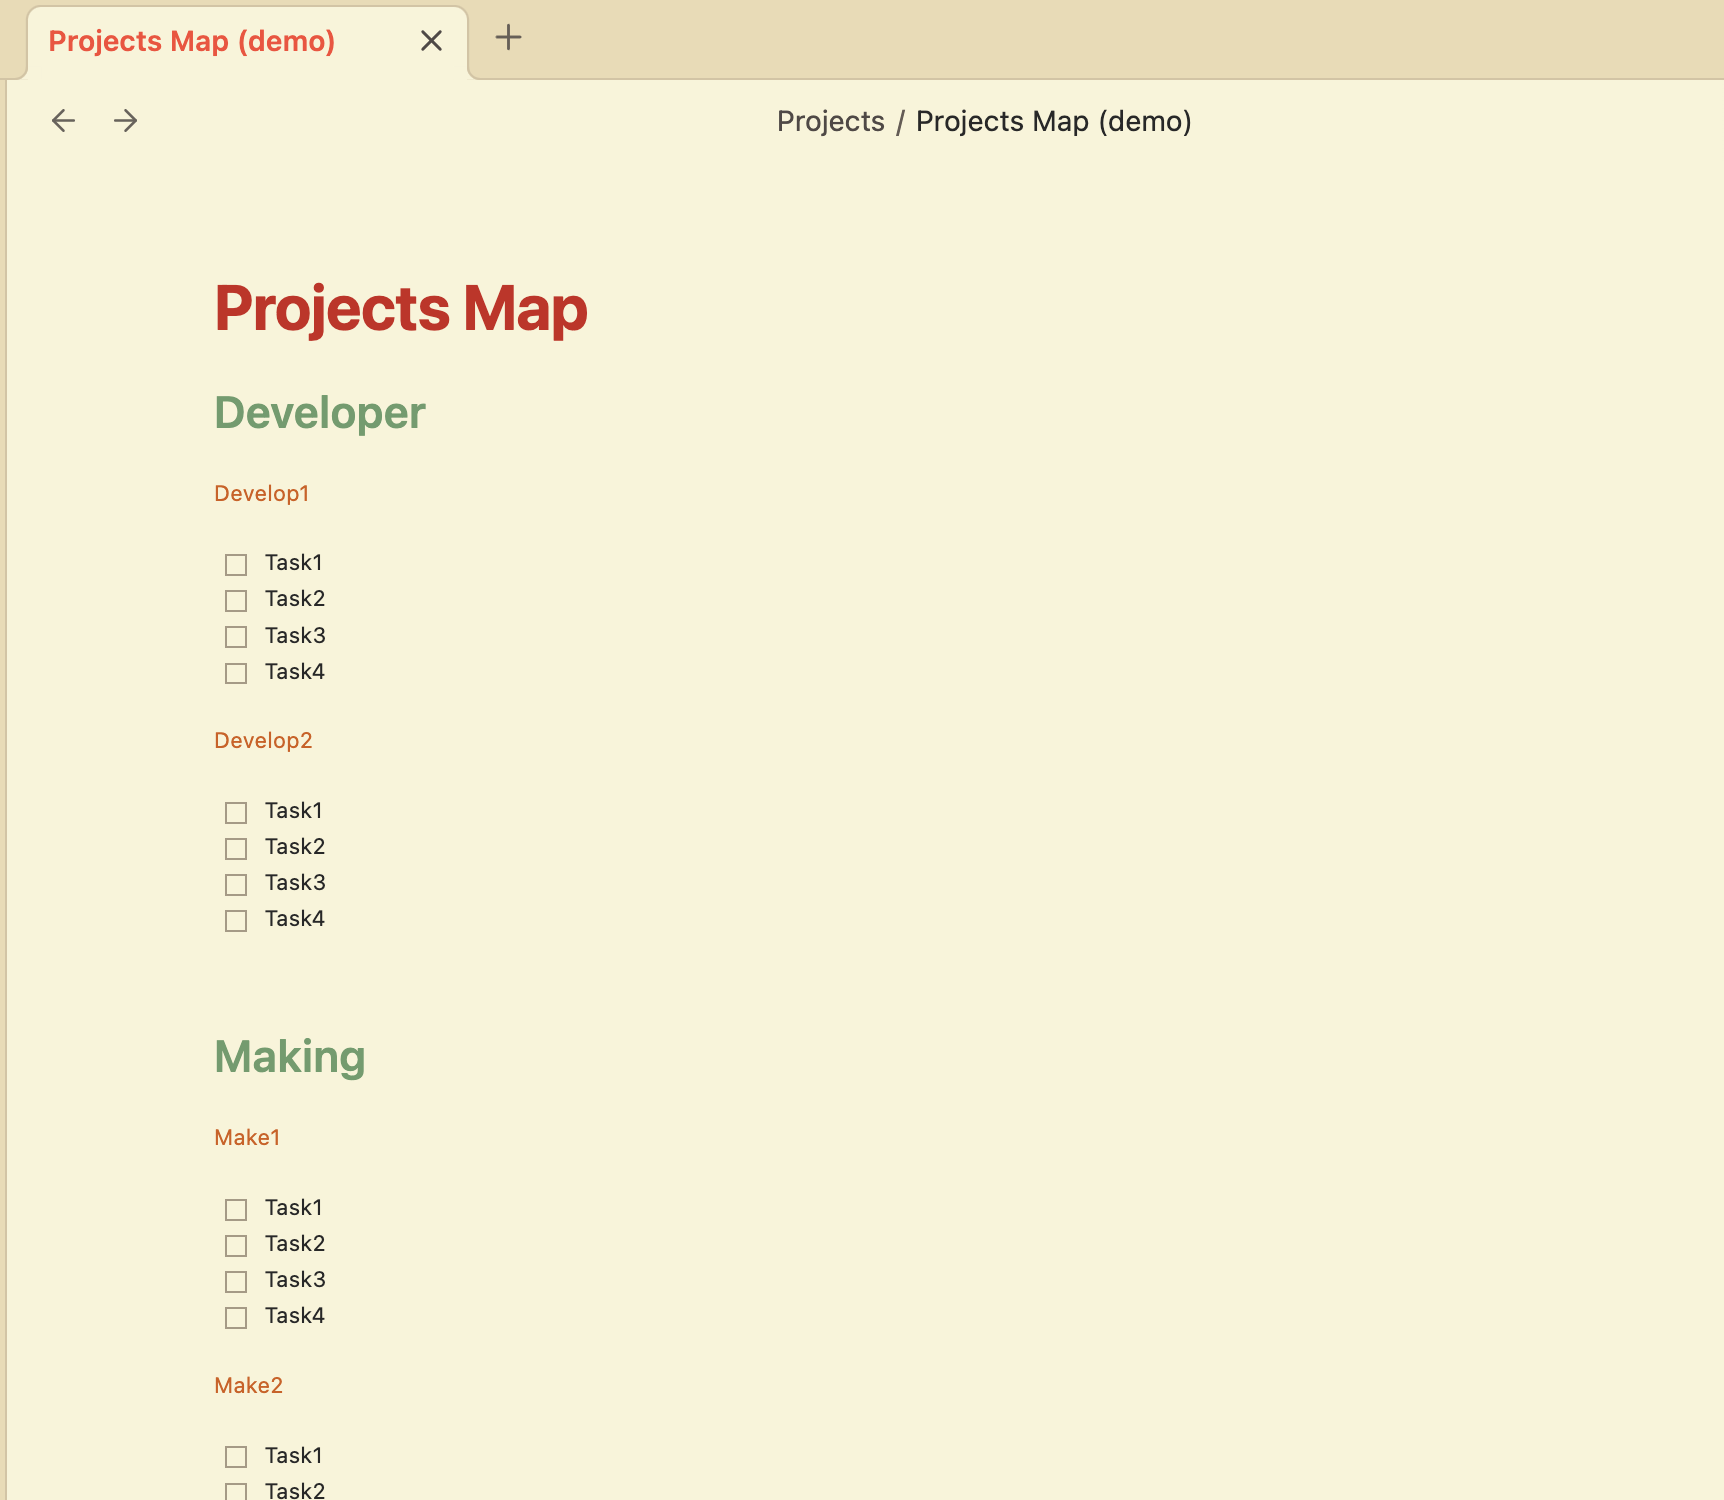This screenshot has height=1500, width=1724.
Task: Open a new tab with plus icon
Action: point(508,38)
